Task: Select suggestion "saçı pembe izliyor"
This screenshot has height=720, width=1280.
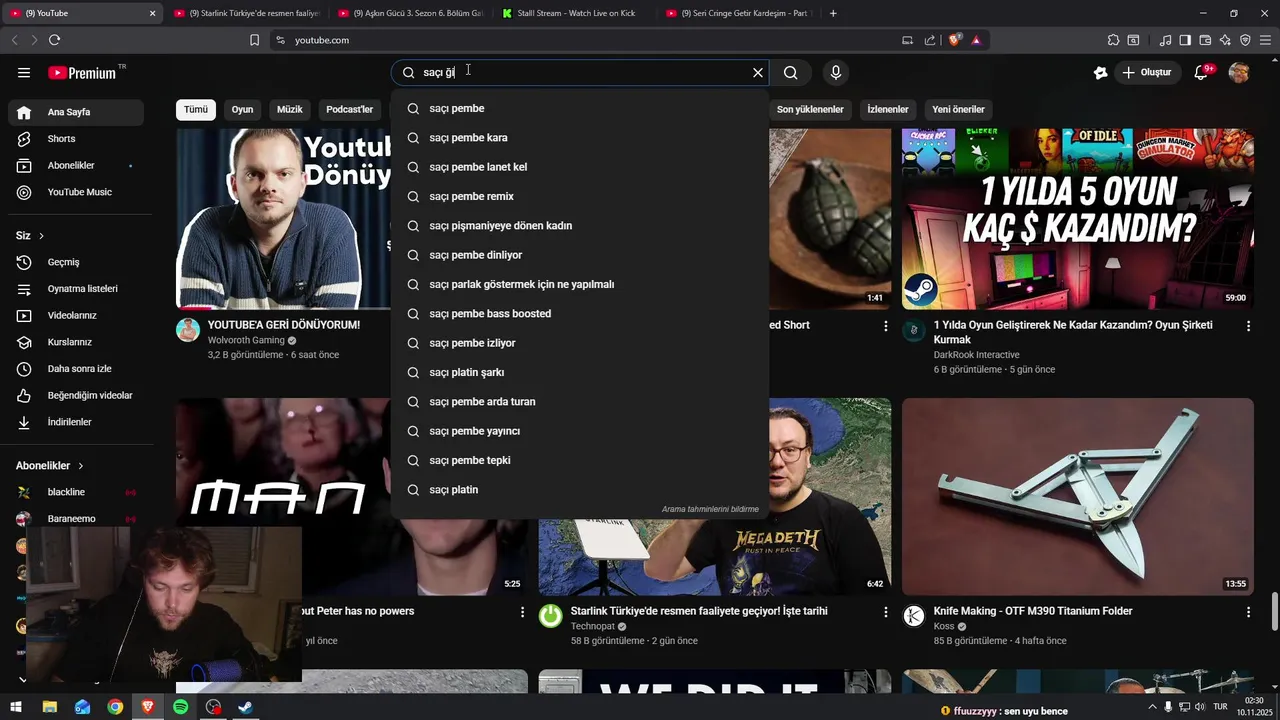Action: [580, 343]
